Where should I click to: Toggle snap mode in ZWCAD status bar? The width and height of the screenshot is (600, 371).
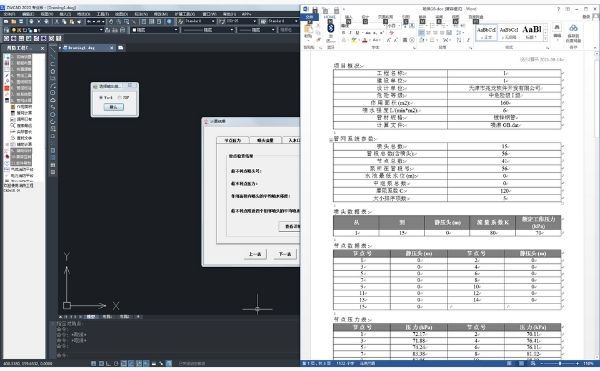click(94, 363)
